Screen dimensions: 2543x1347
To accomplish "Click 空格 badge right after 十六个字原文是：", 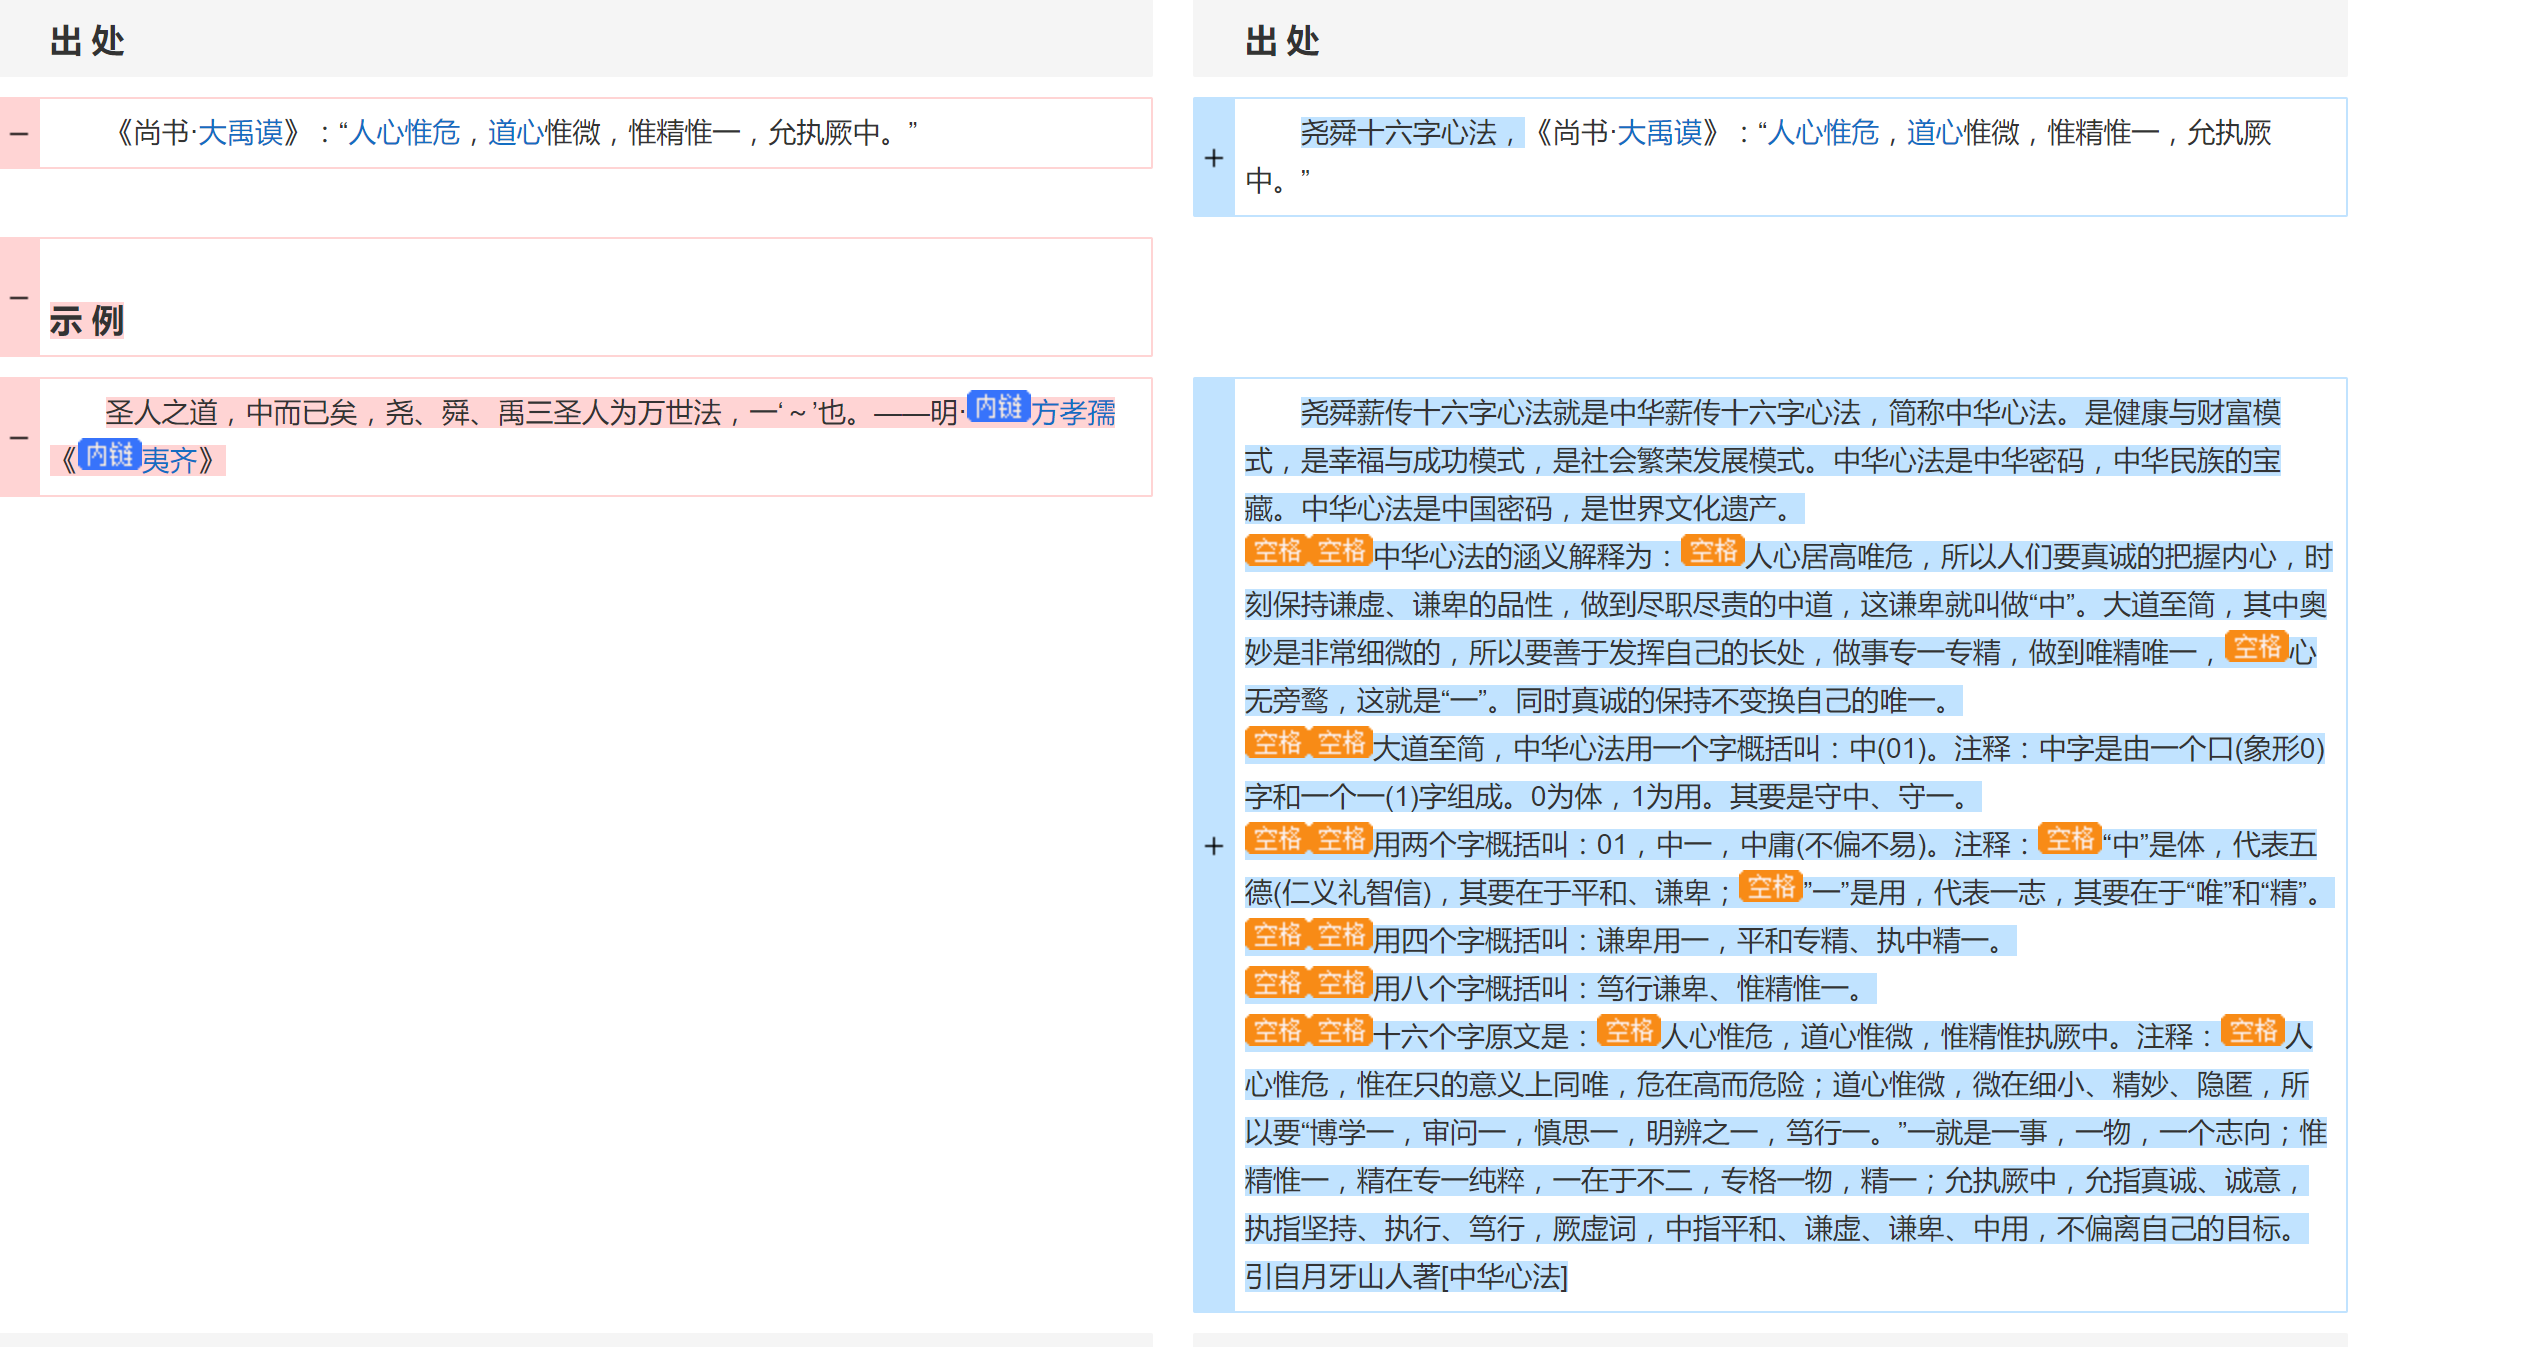I will pyautogui.click(x=1628, y=1031).
